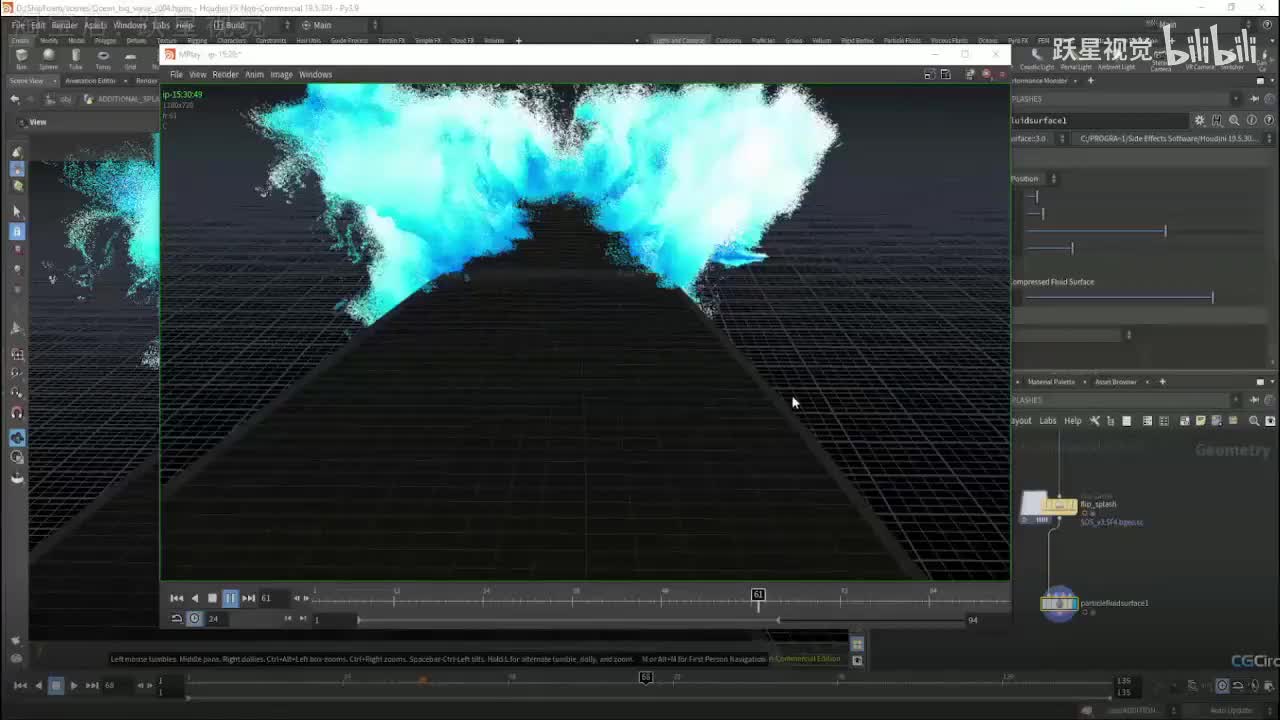The height and width of the screenshot is (720, 1280).
Task: Open MPlay Anim menu
Action: [x=254, y=75]
